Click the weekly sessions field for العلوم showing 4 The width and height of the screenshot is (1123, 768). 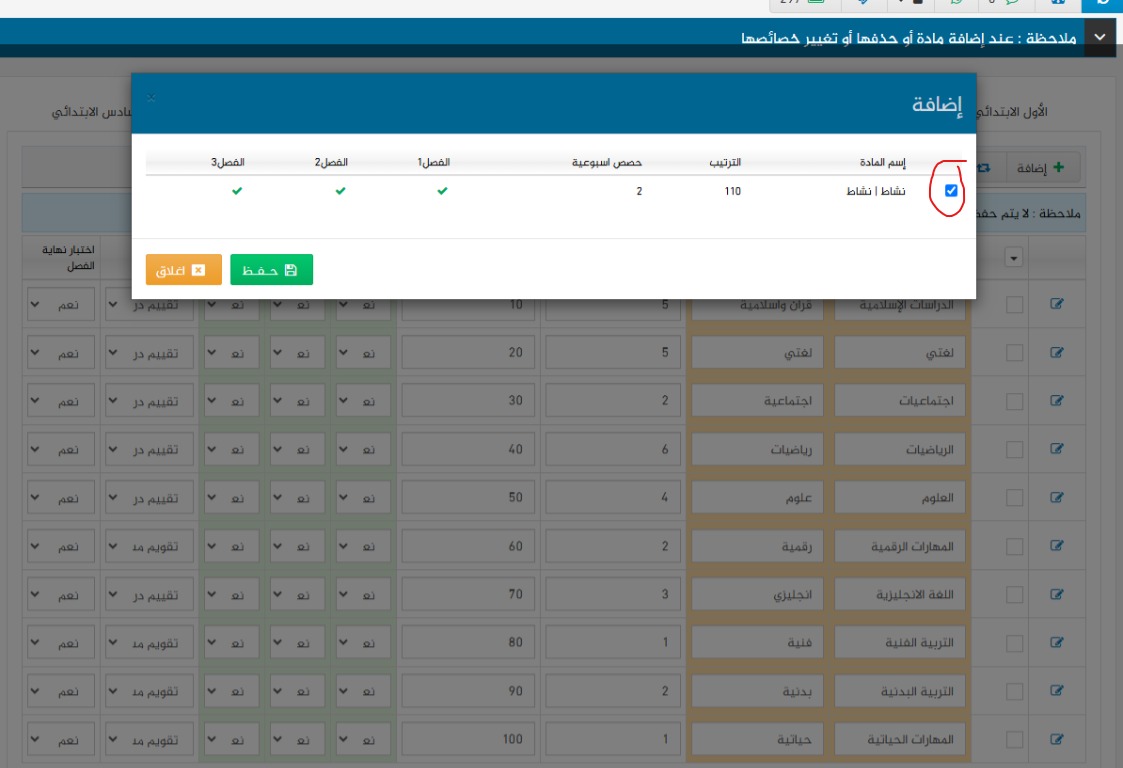point(613,498)
